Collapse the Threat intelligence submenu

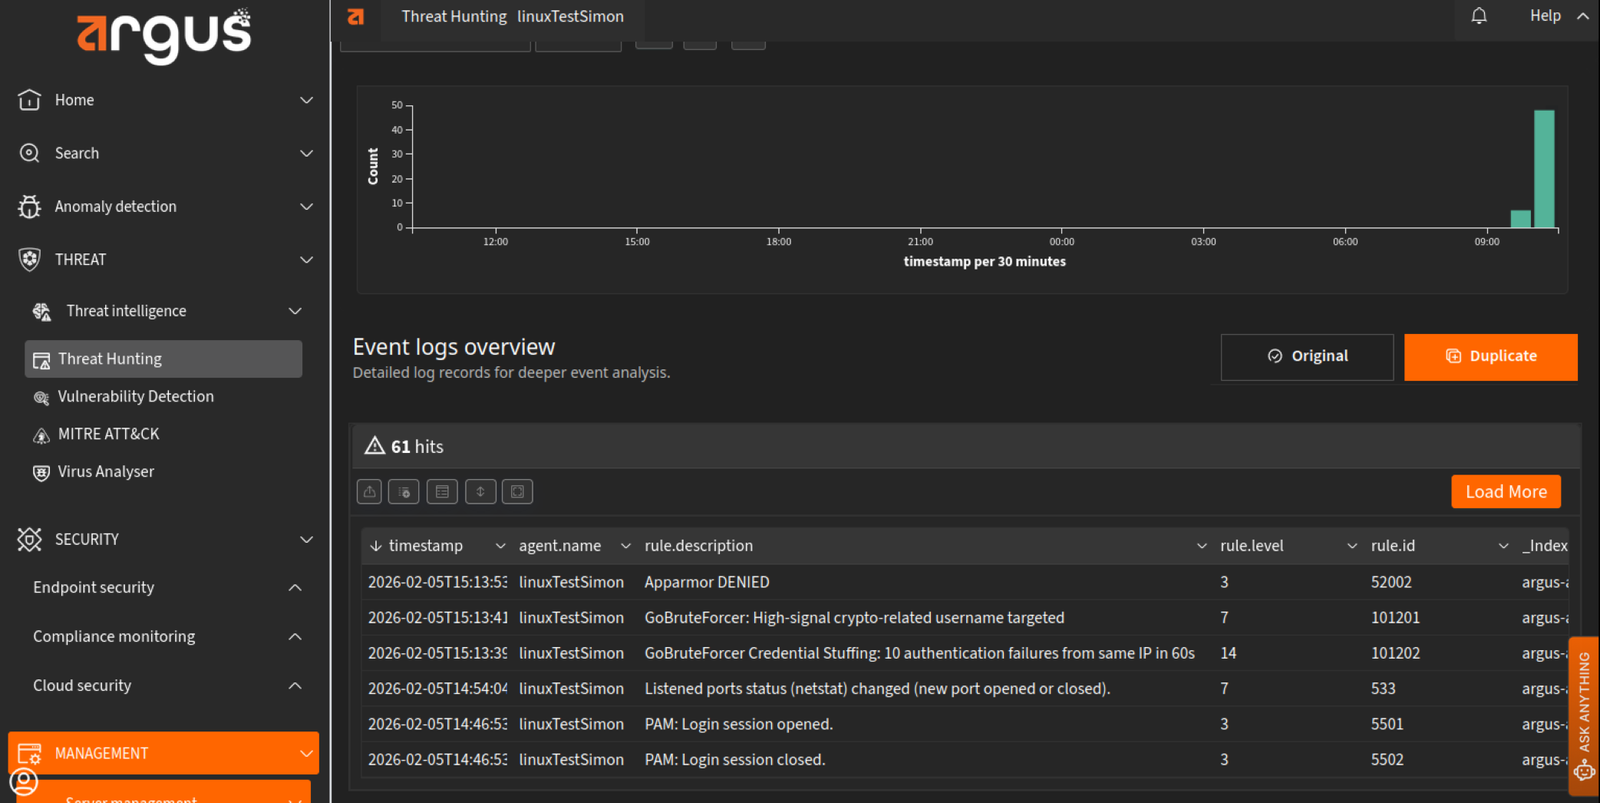(295, 311)
